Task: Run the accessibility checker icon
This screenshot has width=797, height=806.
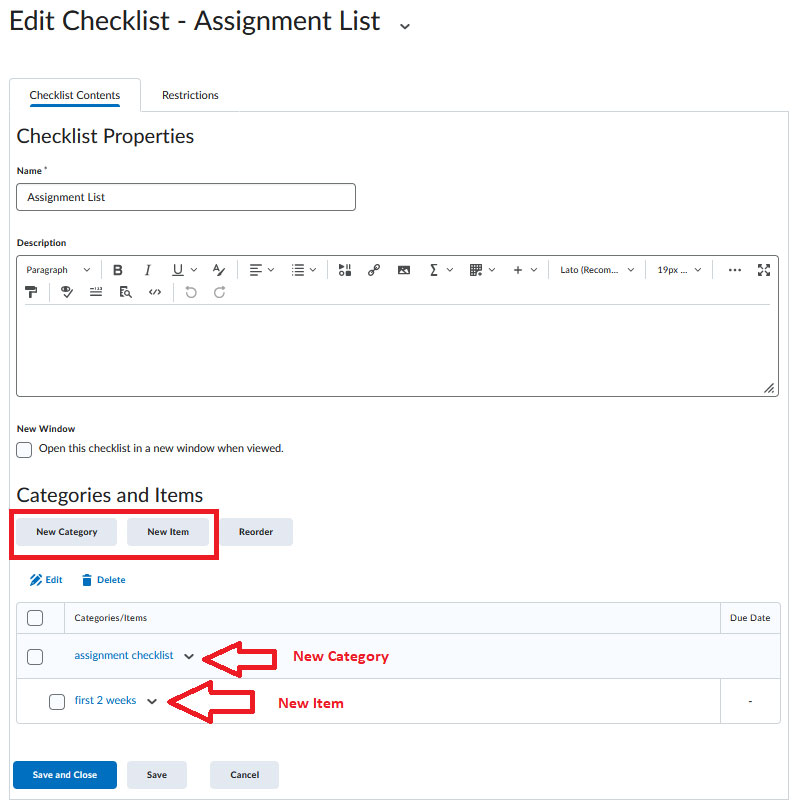Action: (x=66, y=291)
